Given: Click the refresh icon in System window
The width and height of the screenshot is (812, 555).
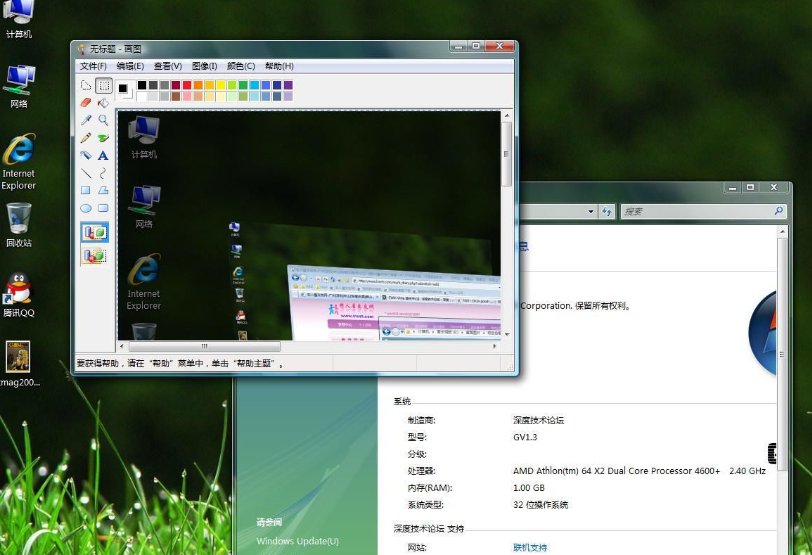Looking at the screenshot, I should pos(606,211).
